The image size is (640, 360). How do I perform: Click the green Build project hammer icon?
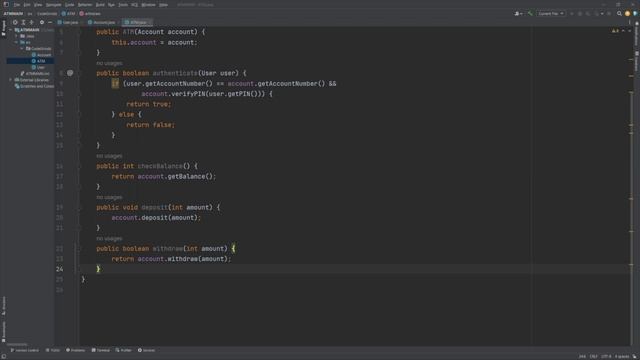530,13
